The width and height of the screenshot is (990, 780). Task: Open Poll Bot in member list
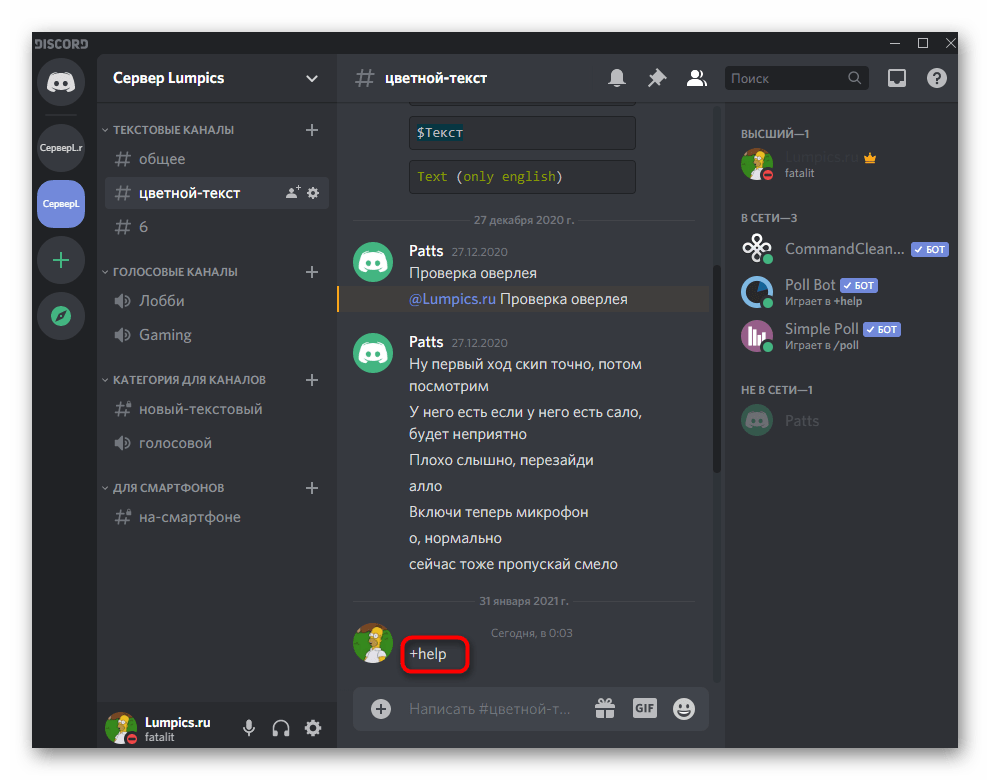coord(844,292)
